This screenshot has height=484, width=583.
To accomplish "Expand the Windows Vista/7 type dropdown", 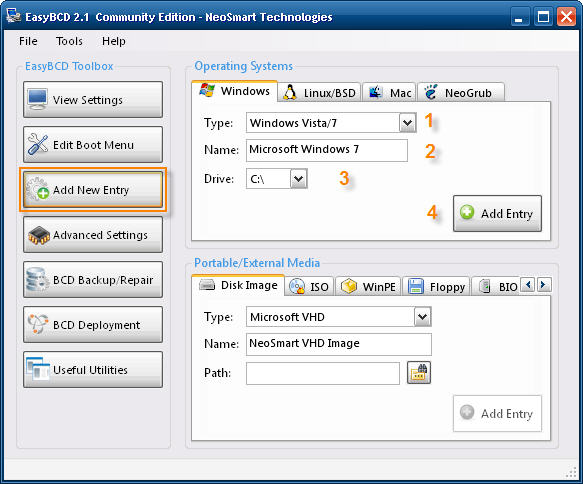I will point(408,123).
